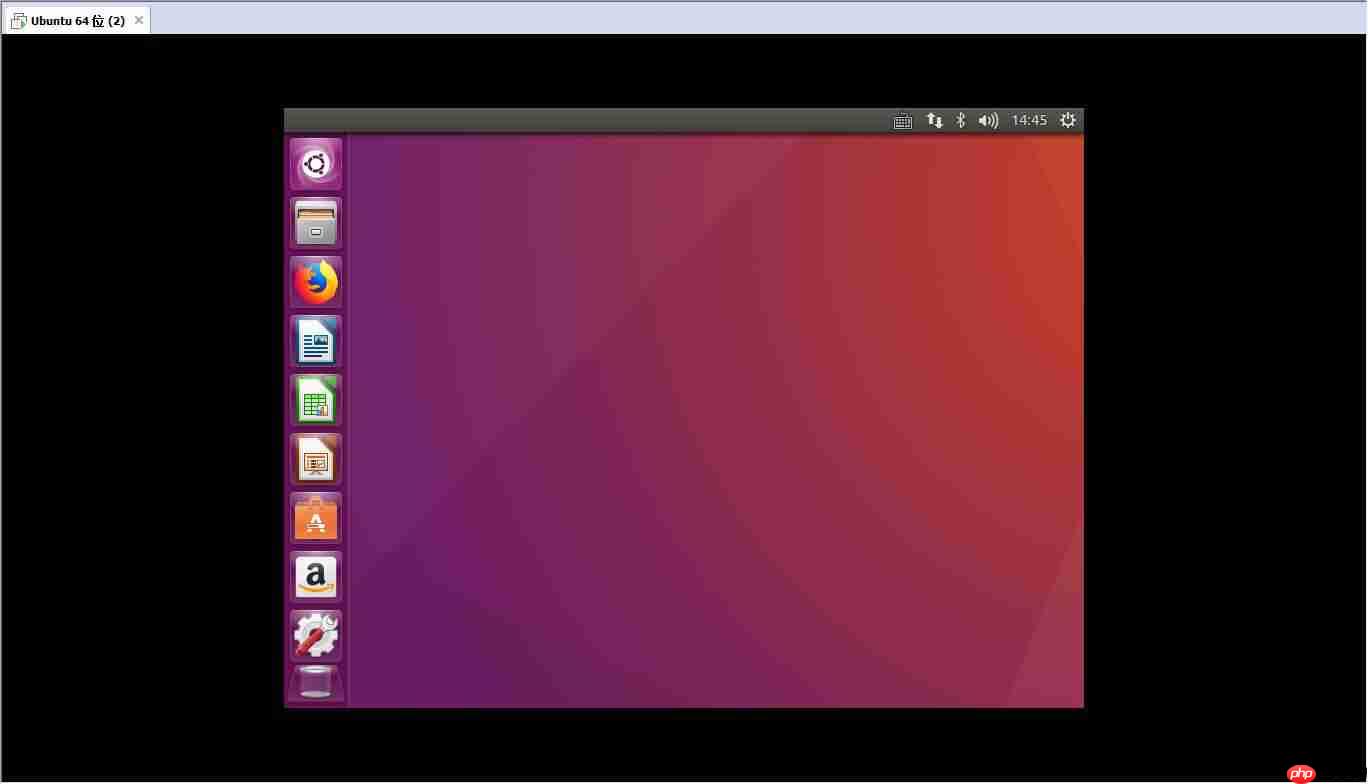Image resolution: width=1368 pixels, height=784 pixels.
Task: Open the session gear power menu
Action: (1068, 121)
